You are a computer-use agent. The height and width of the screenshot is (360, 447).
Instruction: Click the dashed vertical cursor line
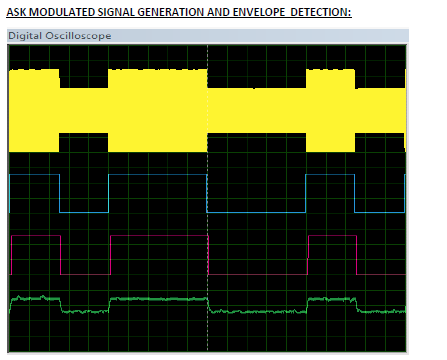pyautogui.click(x=207, y=198)
